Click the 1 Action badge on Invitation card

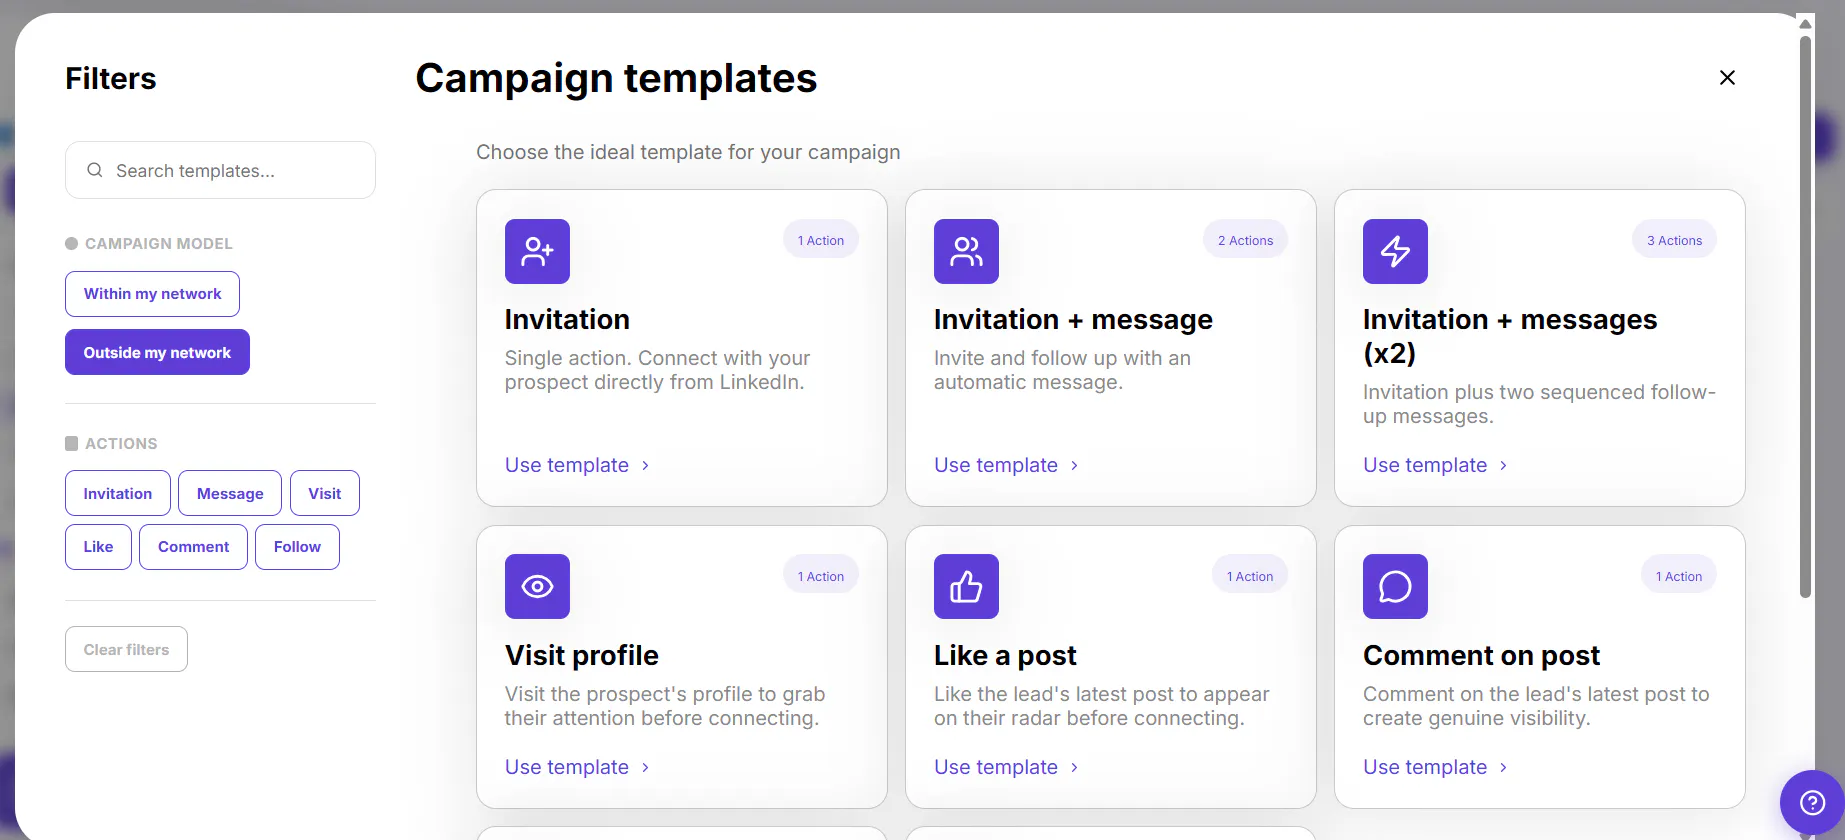pos(821,240)
